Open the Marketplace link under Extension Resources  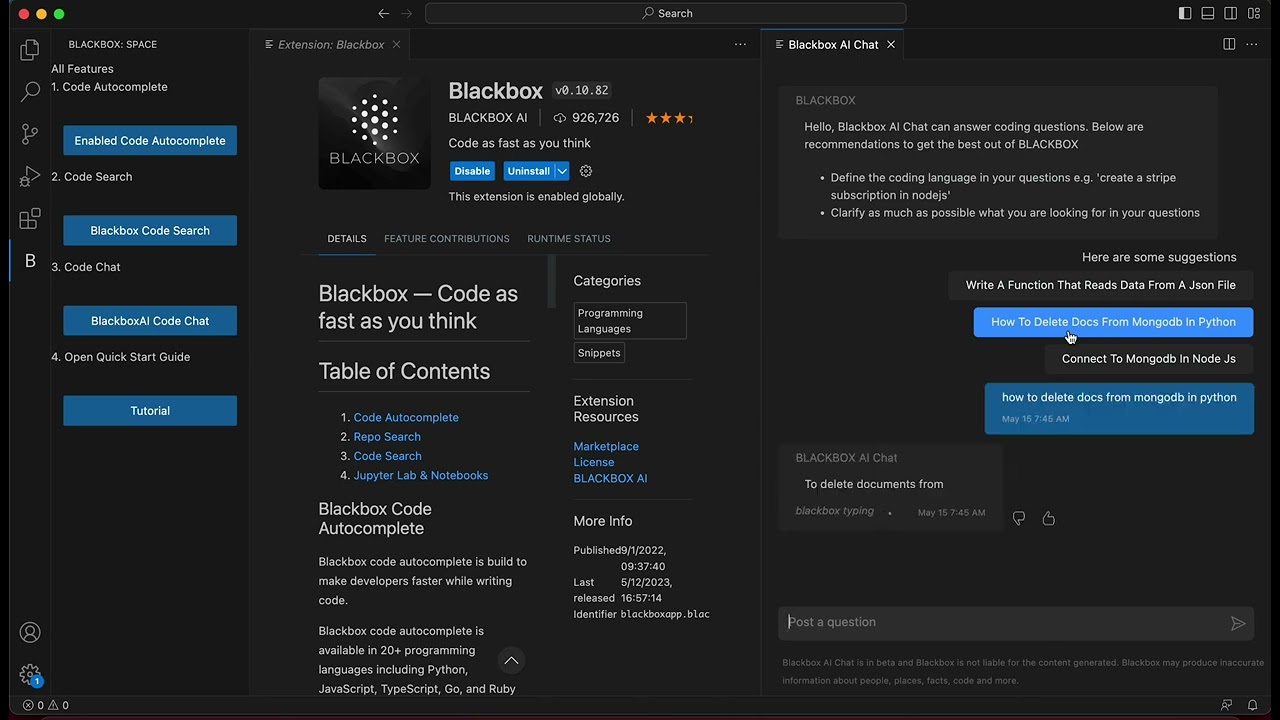pos(606,446)
